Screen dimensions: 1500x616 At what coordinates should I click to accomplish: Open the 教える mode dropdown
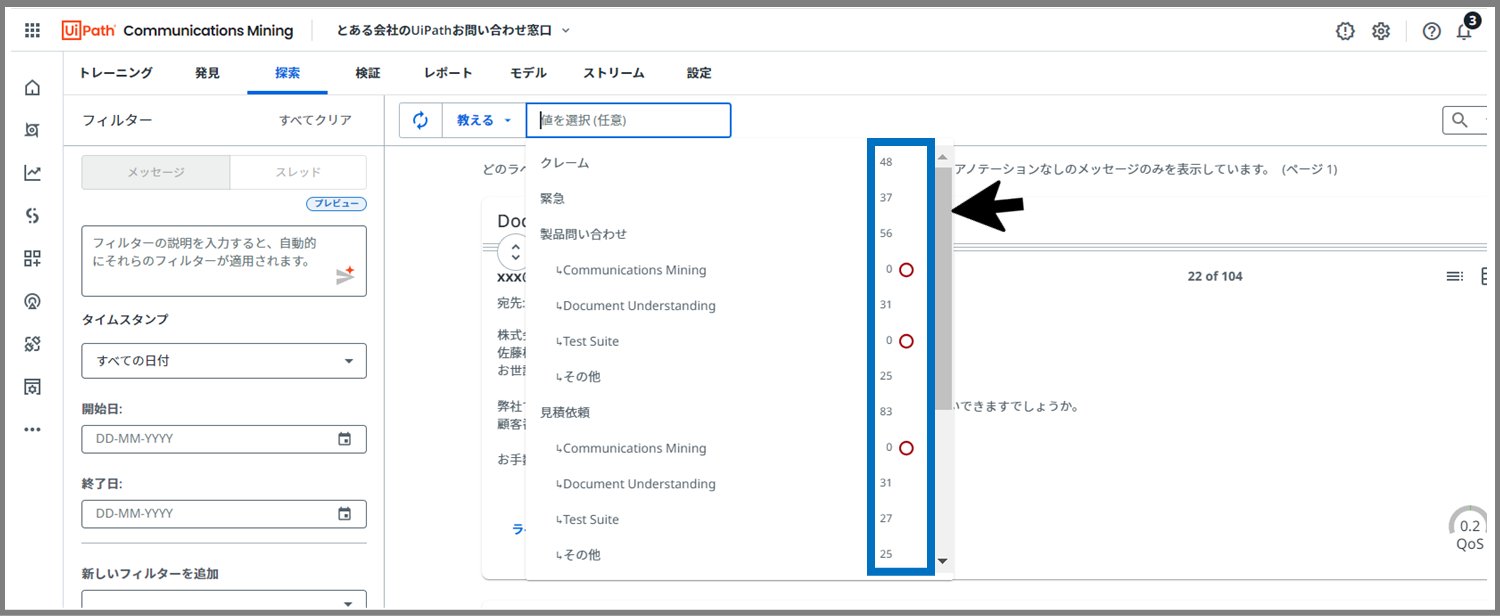[484, 120]
